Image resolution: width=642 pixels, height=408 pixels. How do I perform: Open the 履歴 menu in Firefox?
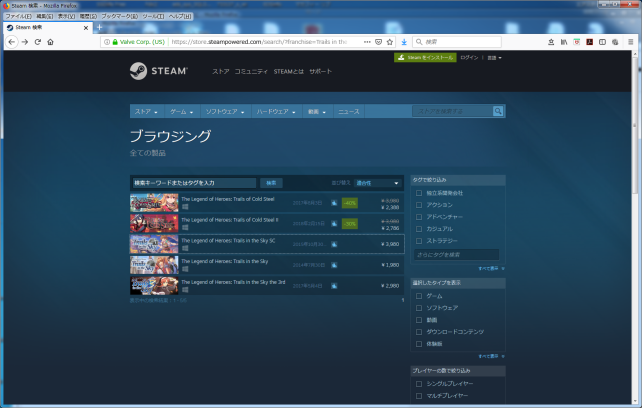point(88,16)
